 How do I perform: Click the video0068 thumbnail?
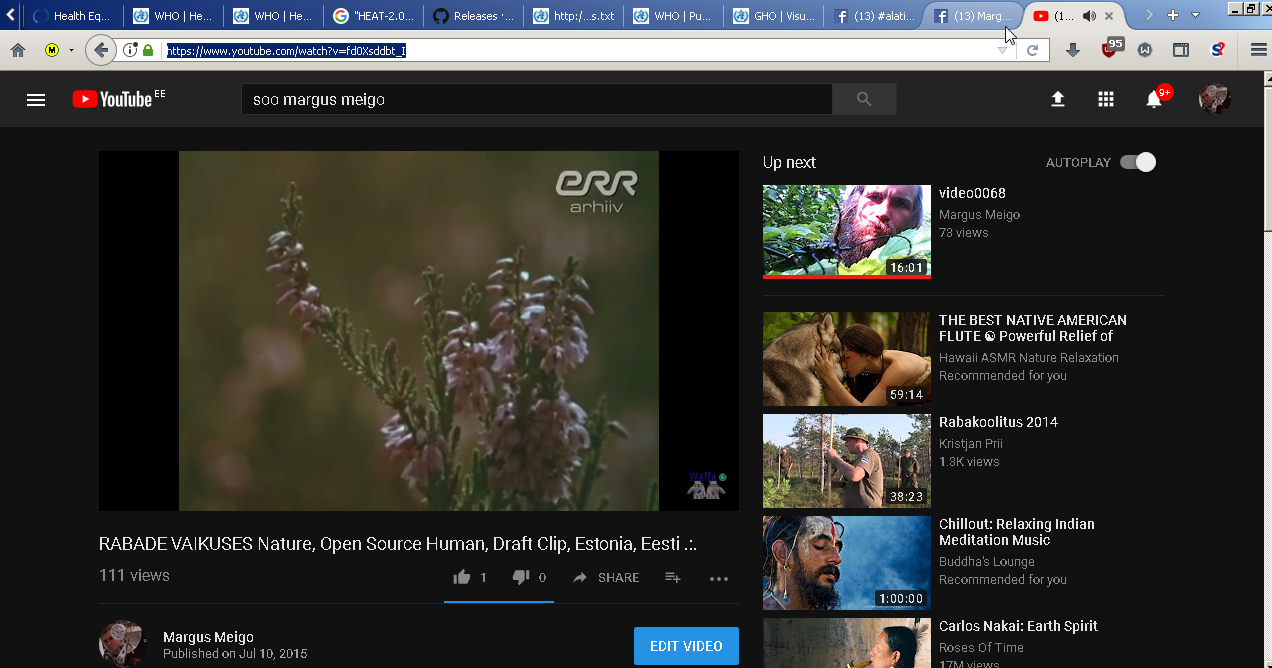pyautogui.click(x=847, y=231)
